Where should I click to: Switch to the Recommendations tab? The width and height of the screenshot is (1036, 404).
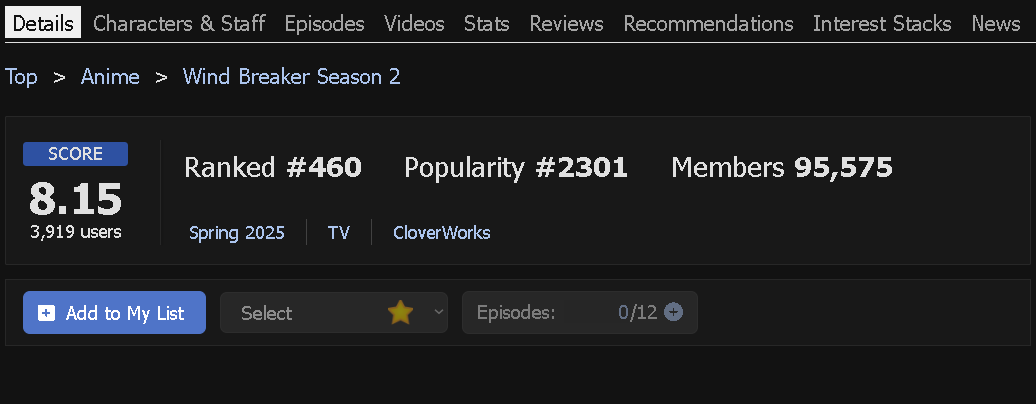(708, 24)
